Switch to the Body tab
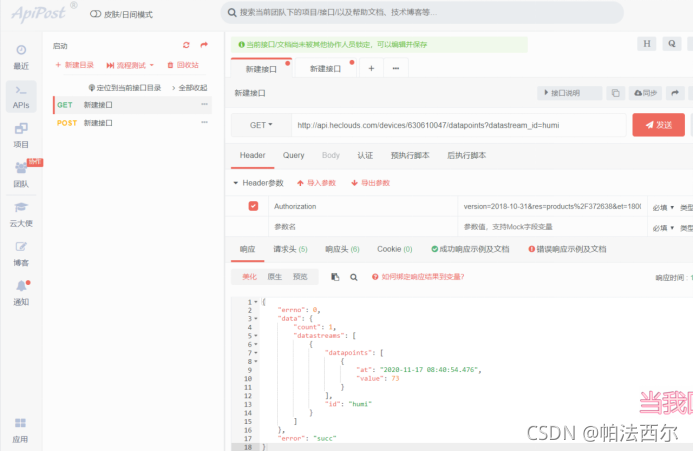 tap(331, 155)
